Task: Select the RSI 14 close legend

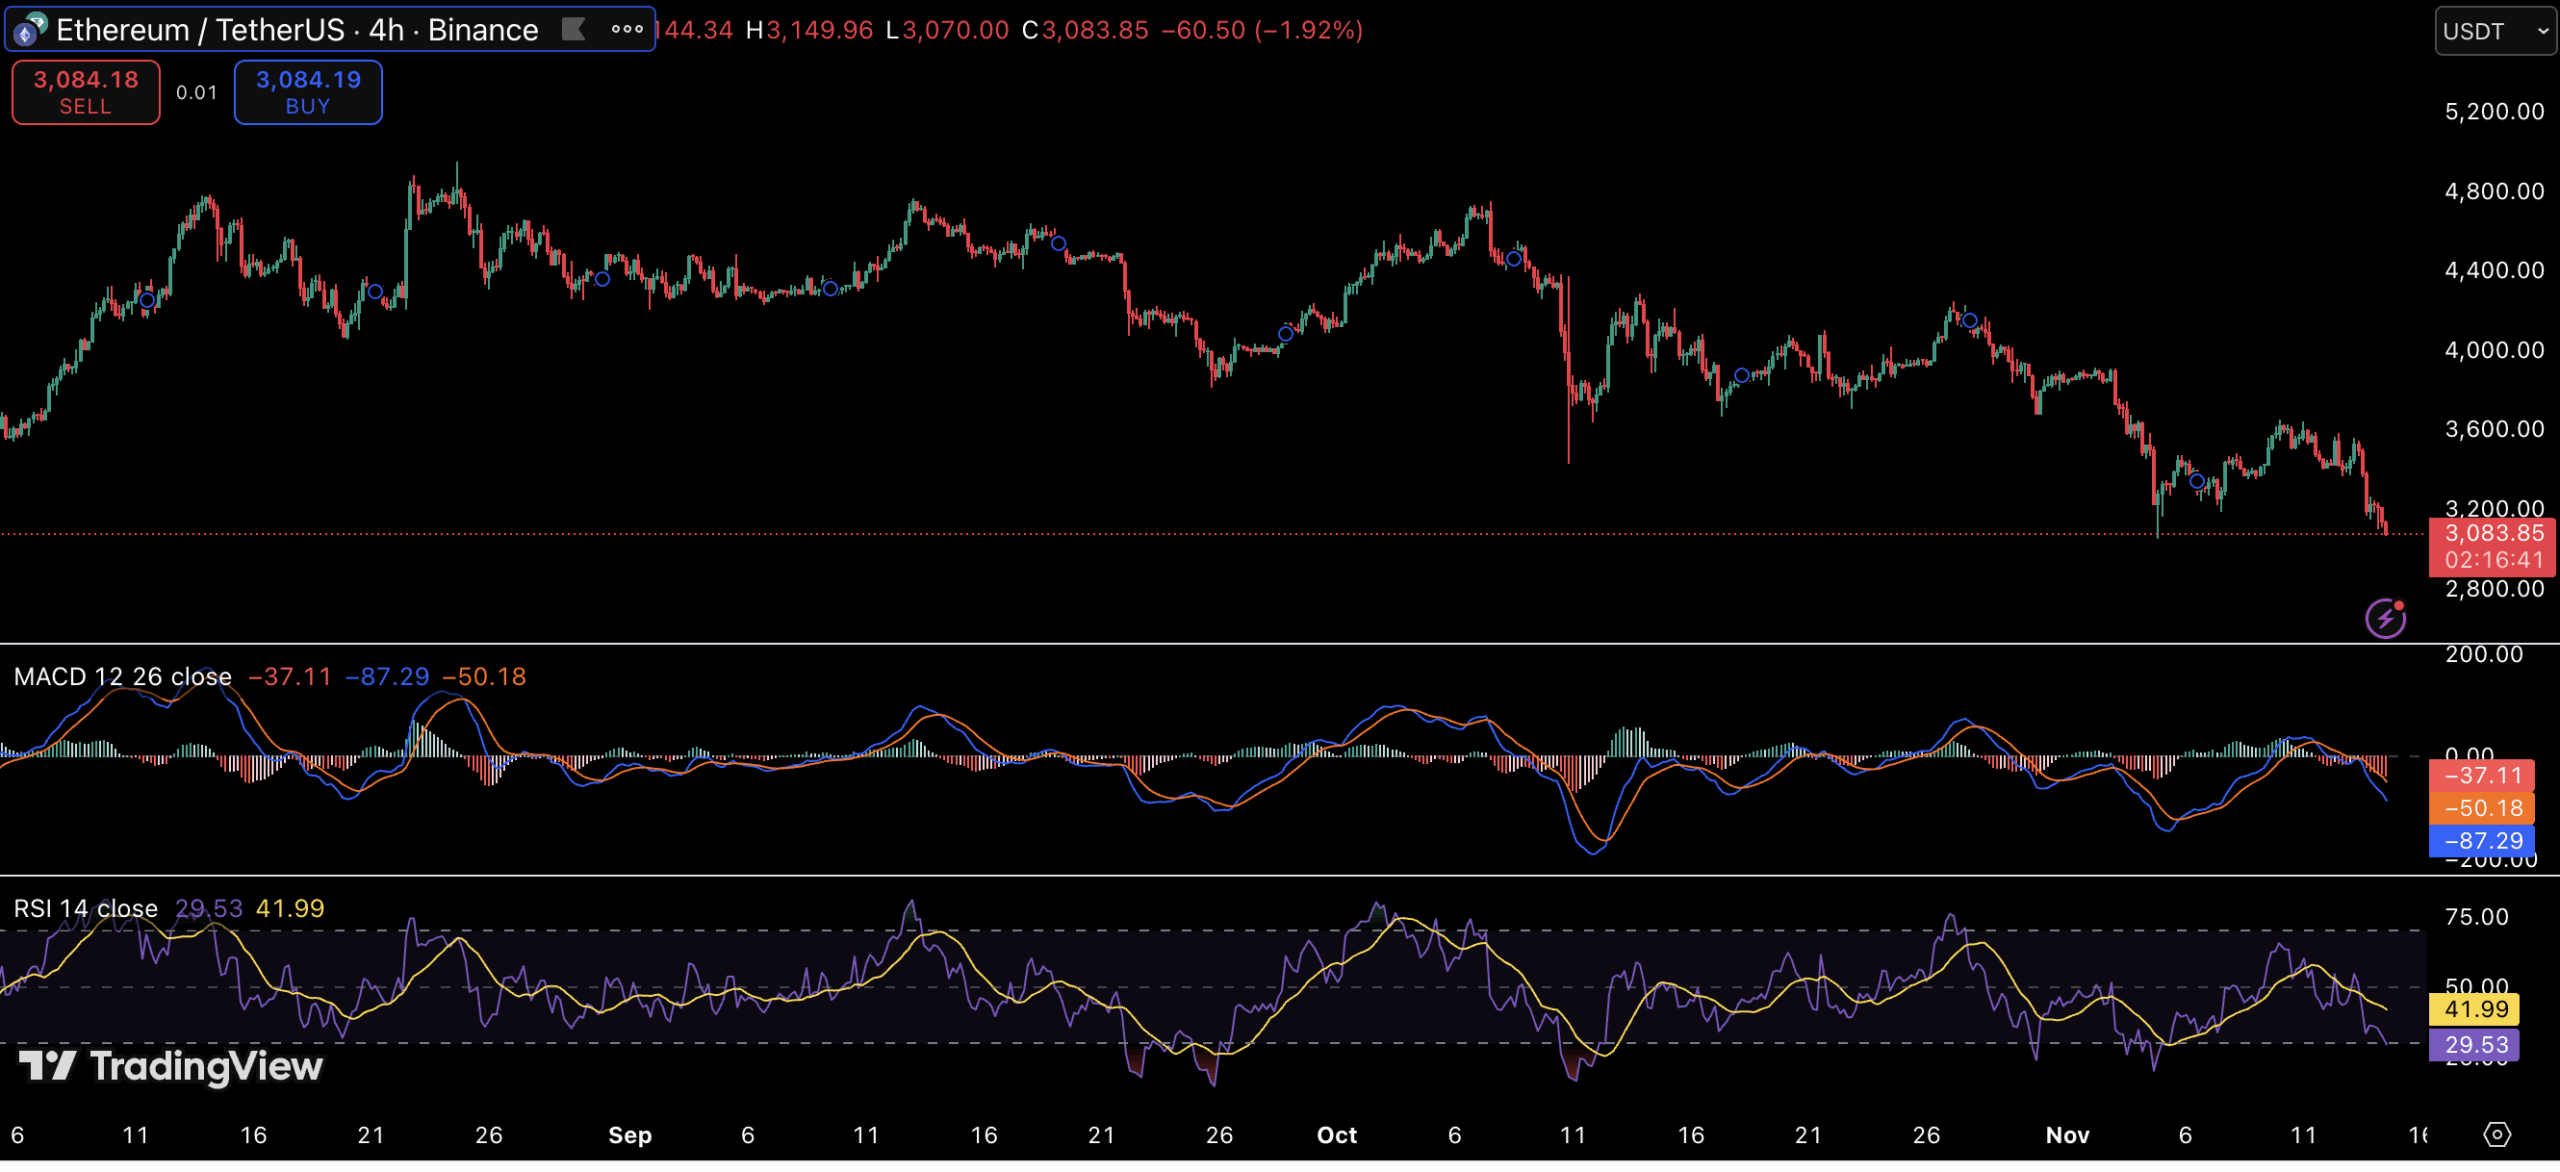Action: tap(86, 909)
